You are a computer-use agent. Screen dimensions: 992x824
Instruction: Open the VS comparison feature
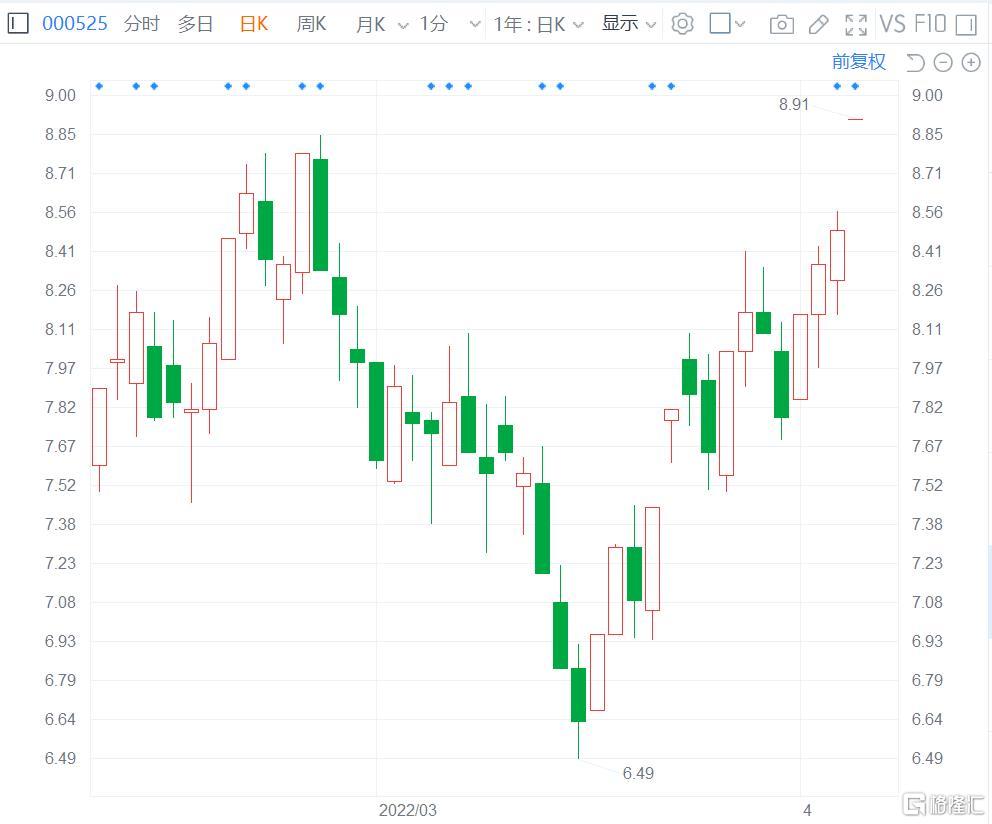(x=893, y=24)
